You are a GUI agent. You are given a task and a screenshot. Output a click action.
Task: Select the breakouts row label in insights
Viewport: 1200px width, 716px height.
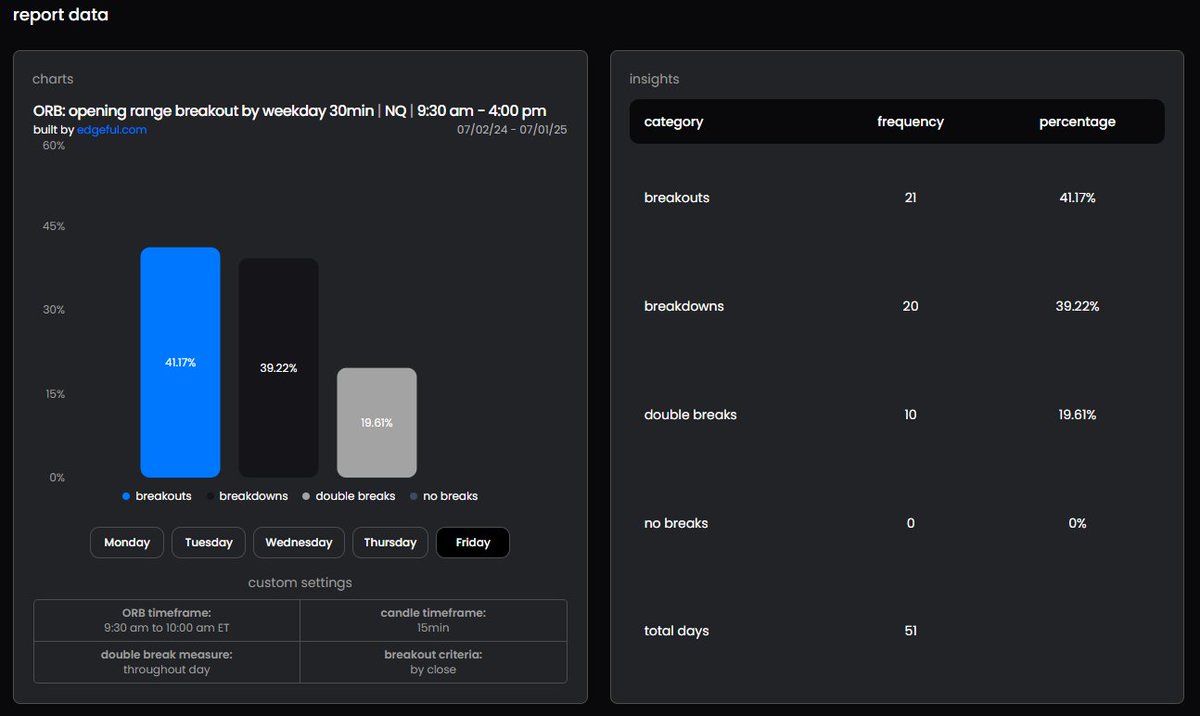click(677, 198)
